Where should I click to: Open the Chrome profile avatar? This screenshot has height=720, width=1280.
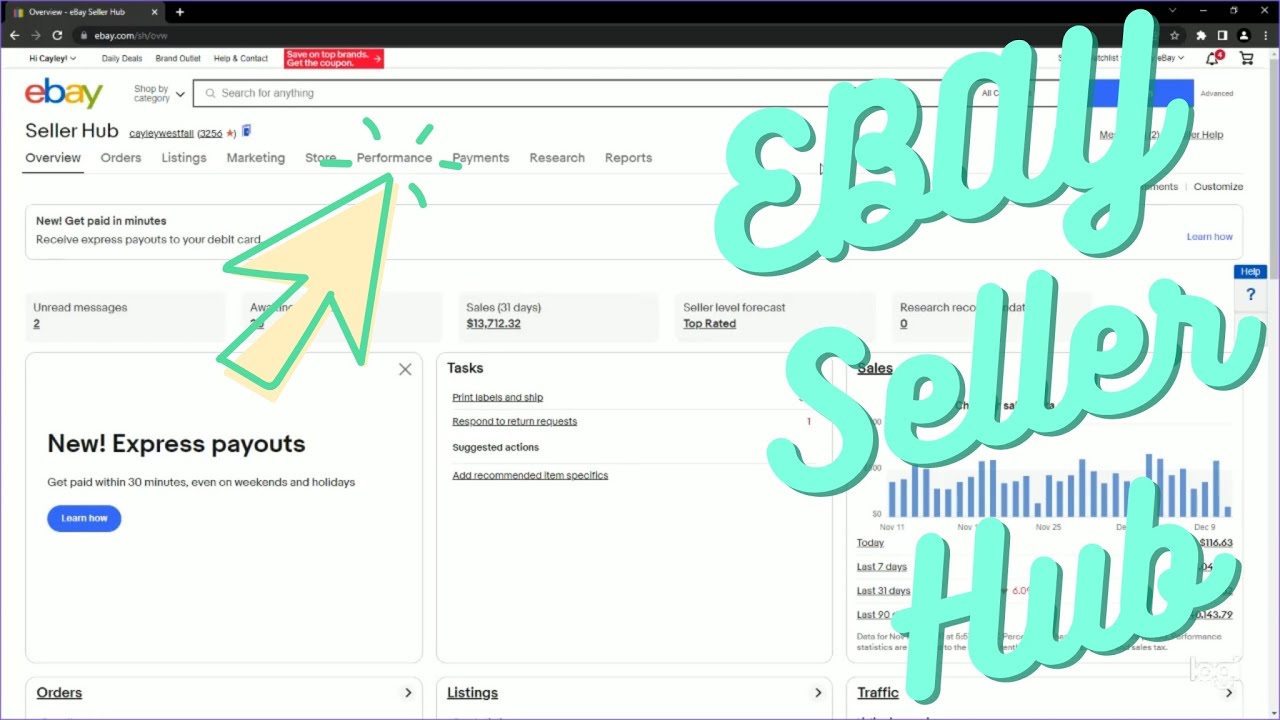pyautogui.click(x=1244, y=35)
